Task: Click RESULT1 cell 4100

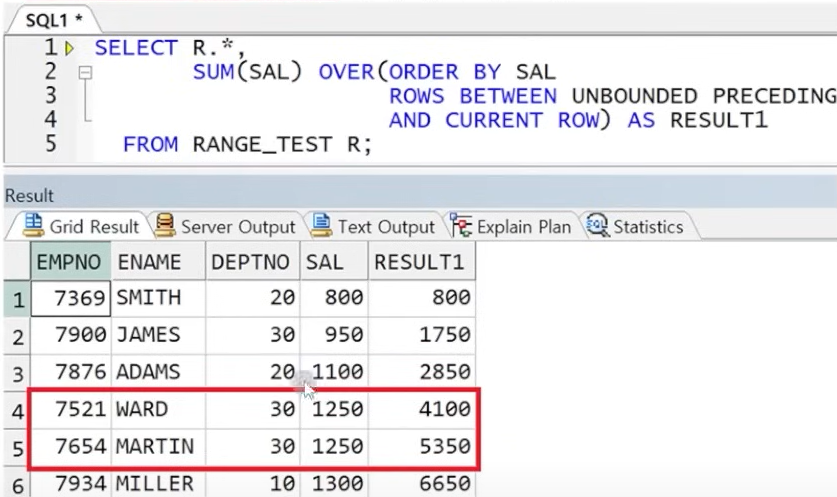Action: pos(422,410)
